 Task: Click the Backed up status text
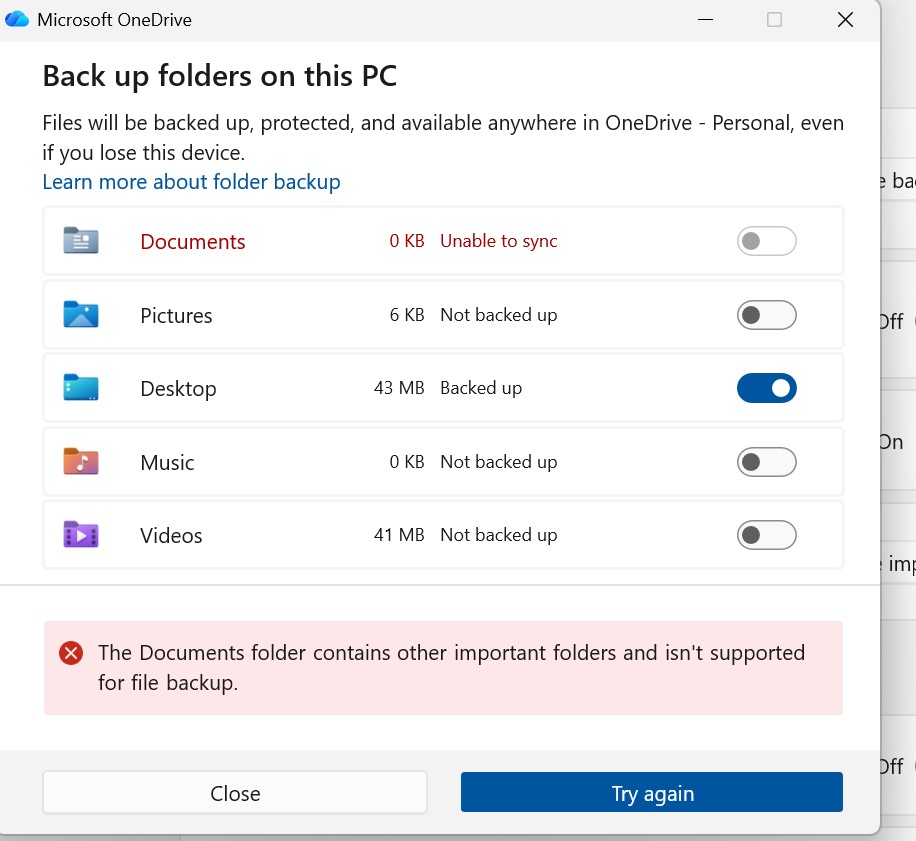click(x=481, y=388)
